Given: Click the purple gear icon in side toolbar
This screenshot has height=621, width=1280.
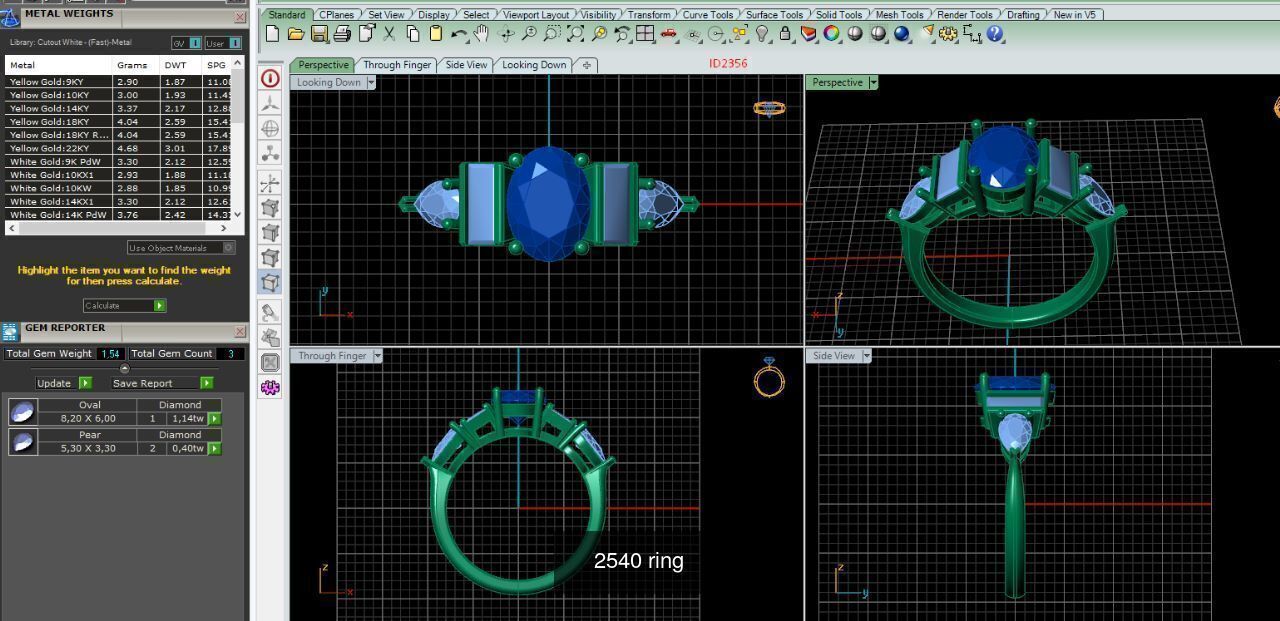Looking at the screenshot, I should coord(270,387).
